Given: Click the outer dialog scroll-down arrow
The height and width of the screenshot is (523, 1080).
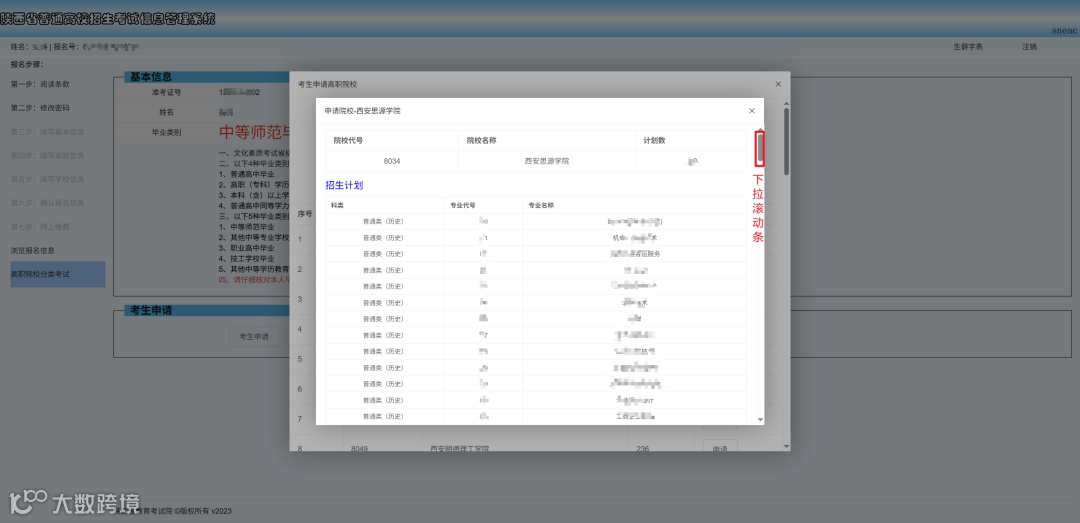Looking at the screenshot, I should pyautogui.click(x=787, y=447).
